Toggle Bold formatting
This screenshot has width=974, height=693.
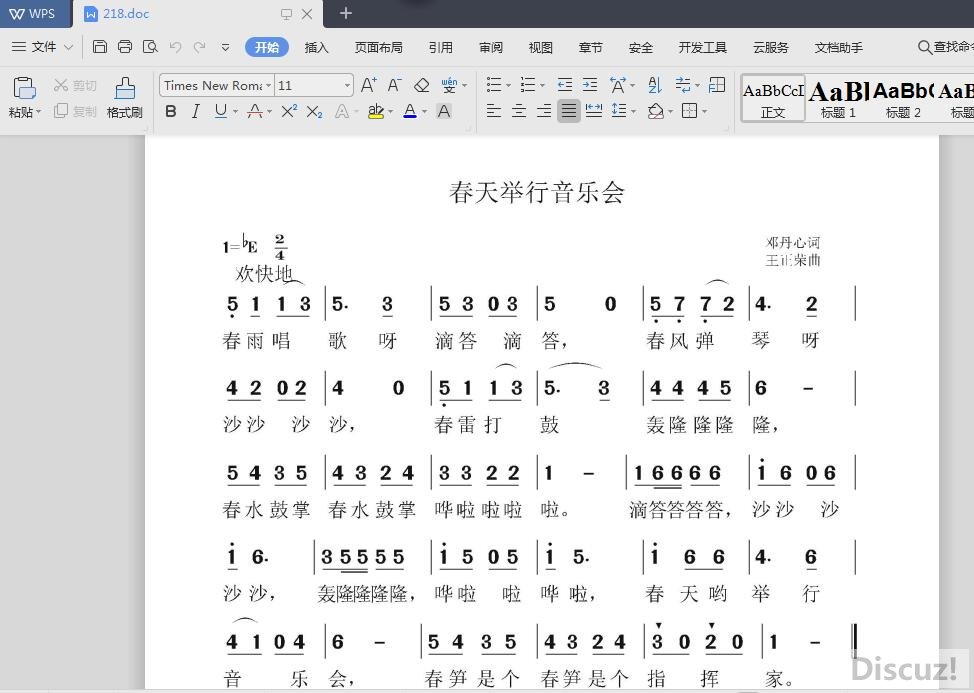click(171, 111)
